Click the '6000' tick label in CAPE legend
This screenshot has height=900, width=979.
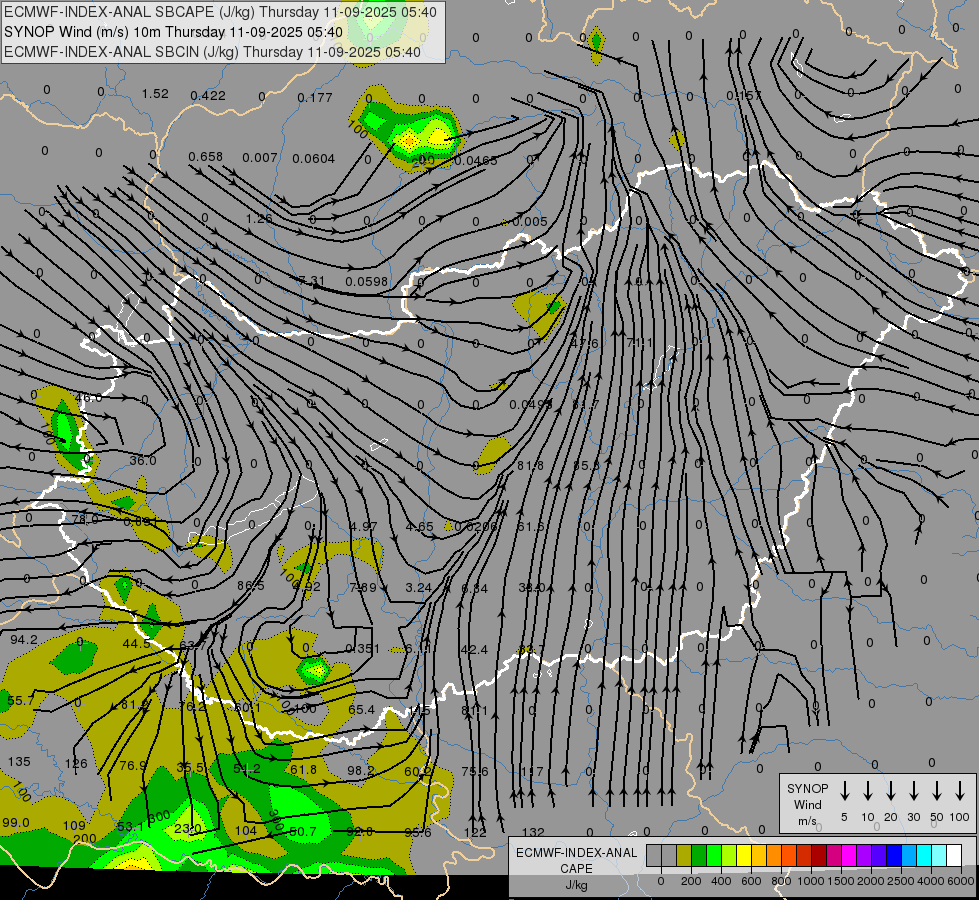click(961, 881)
